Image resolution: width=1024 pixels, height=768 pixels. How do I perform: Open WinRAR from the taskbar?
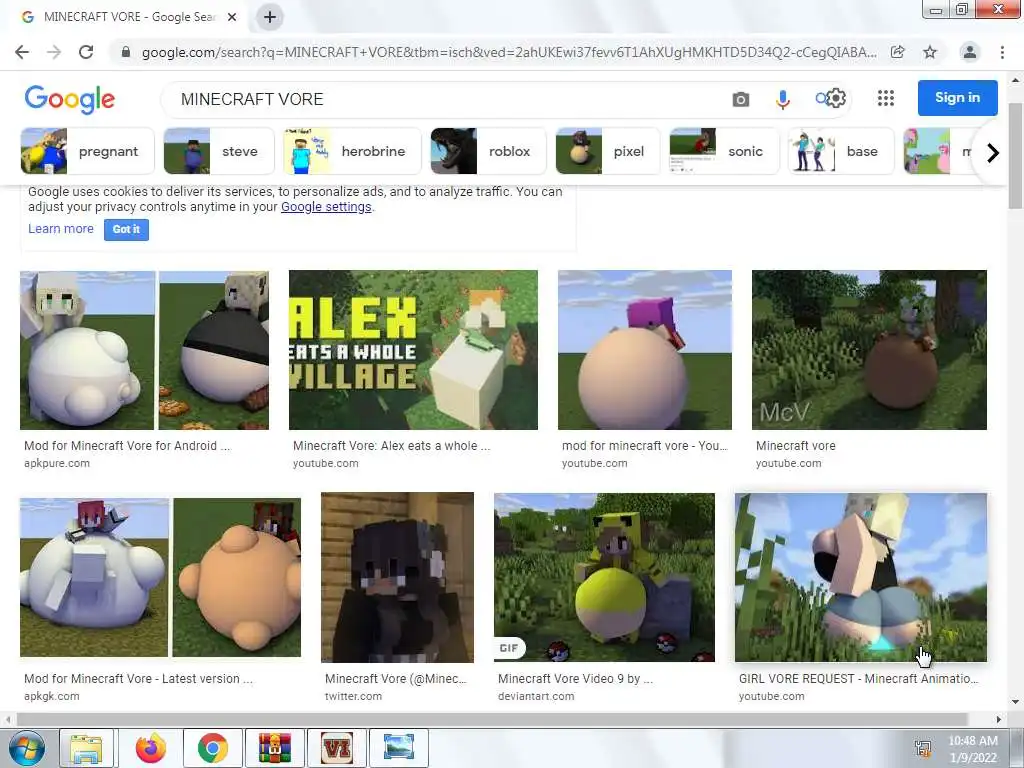[275, 748]
